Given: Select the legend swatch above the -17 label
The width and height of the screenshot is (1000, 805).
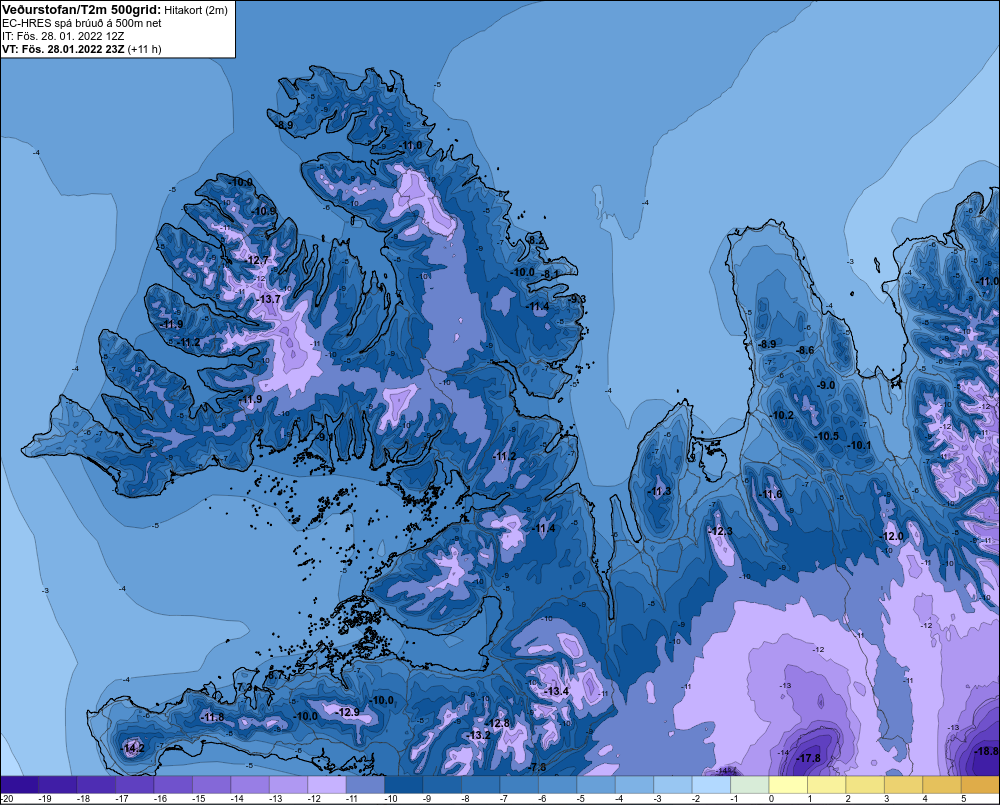Looking at the screenshot, I should (135, 785).
